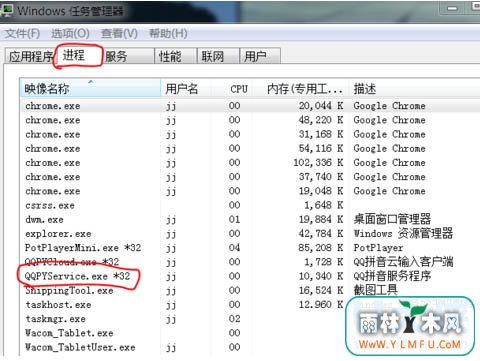Switch to the 服务 tab

tap(128, 56)
